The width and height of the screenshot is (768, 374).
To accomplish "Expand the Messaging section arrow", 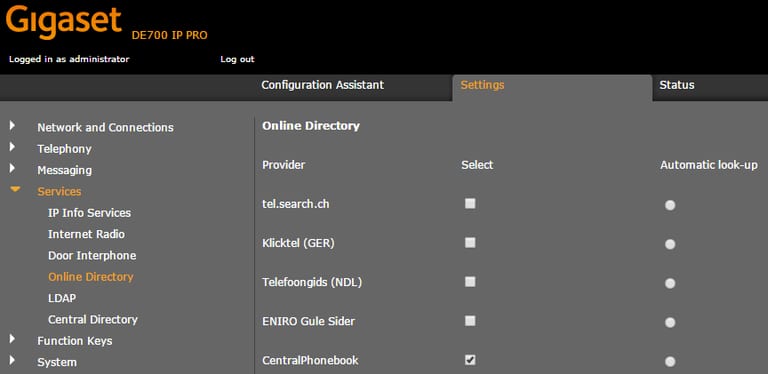I will (12, 169).
